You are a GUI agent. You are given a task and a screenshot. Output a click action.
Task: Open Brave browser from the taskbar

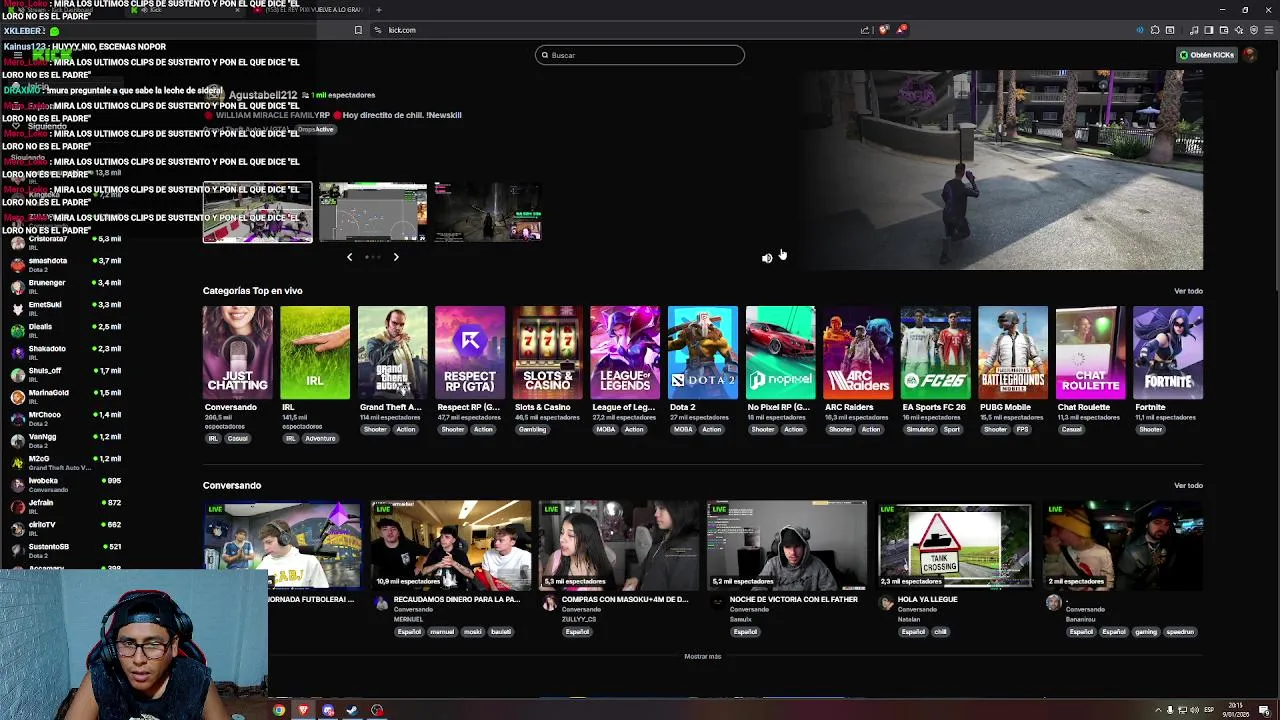[x=303, y=711]
